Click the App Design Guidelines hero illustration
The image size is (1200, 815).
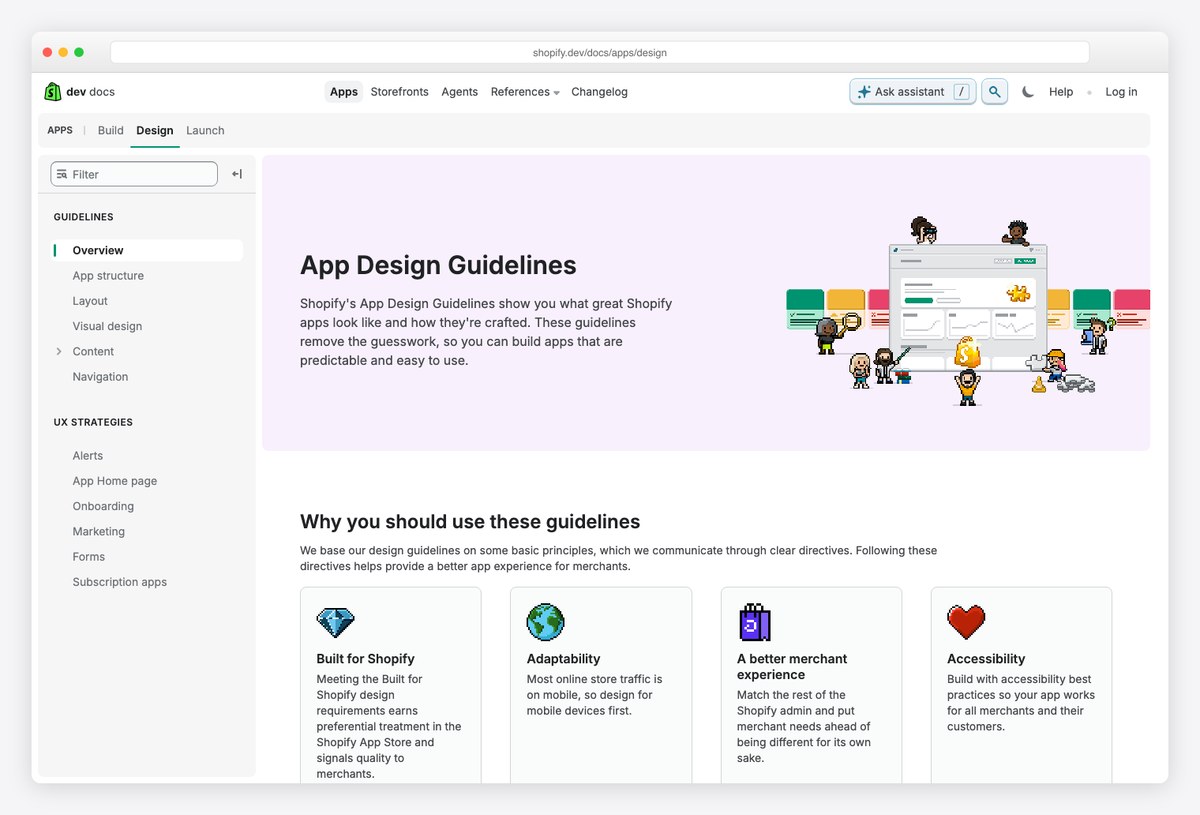pos(968,311)
